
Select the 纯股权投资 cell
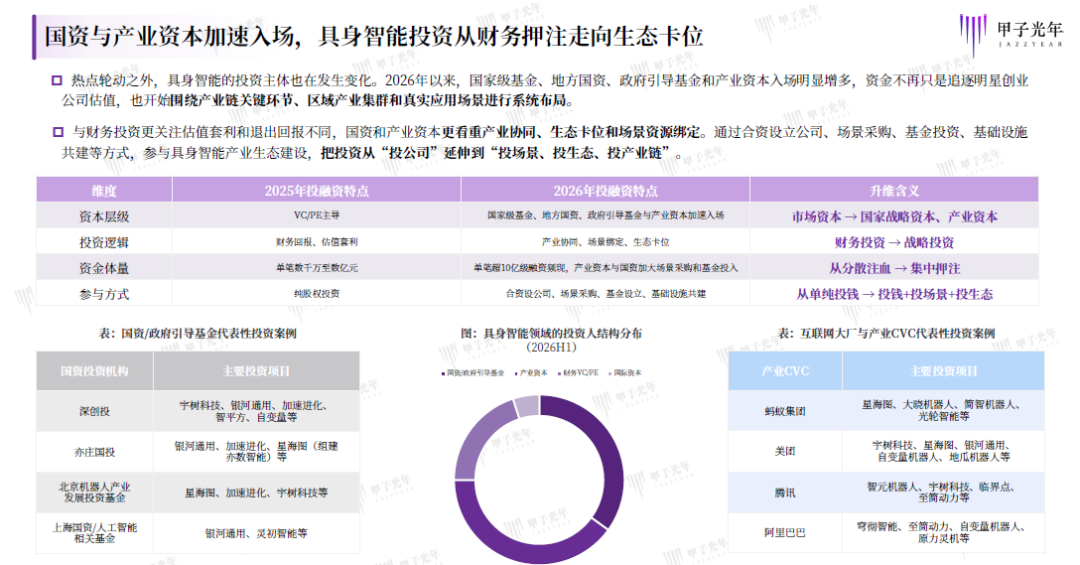click(316, 294)
